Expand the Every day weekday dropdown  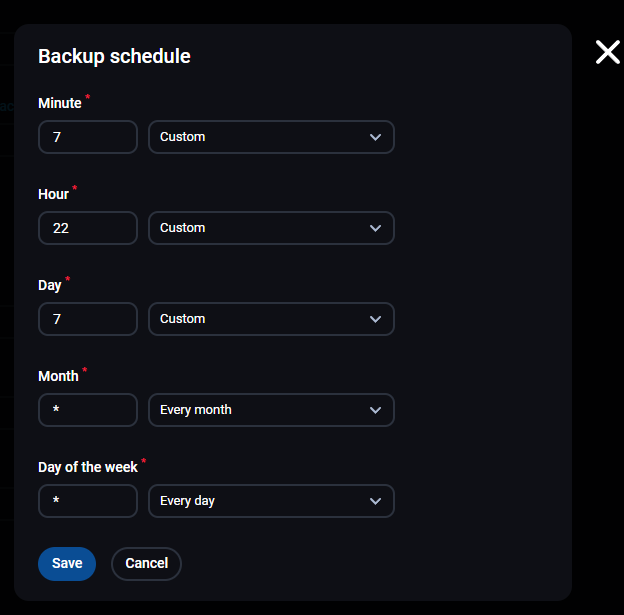click(260, 501)
